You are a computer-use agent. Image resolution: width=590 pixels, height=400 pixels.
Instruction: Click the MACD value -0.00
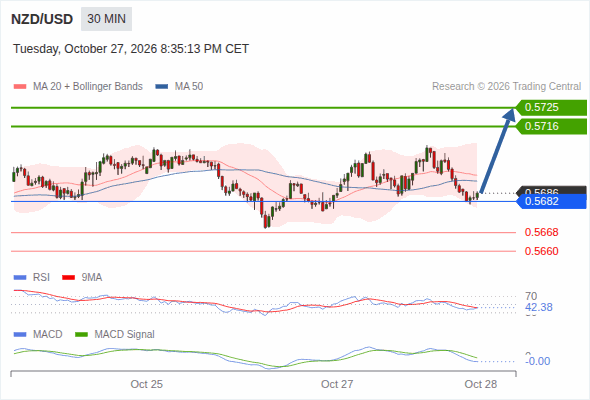538,361
